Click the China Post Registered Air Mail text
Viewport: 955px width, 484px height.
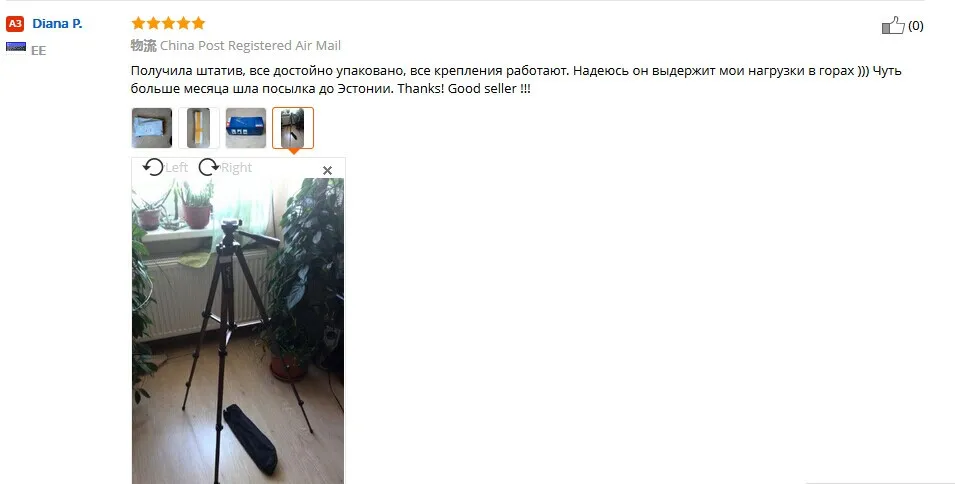250,46
